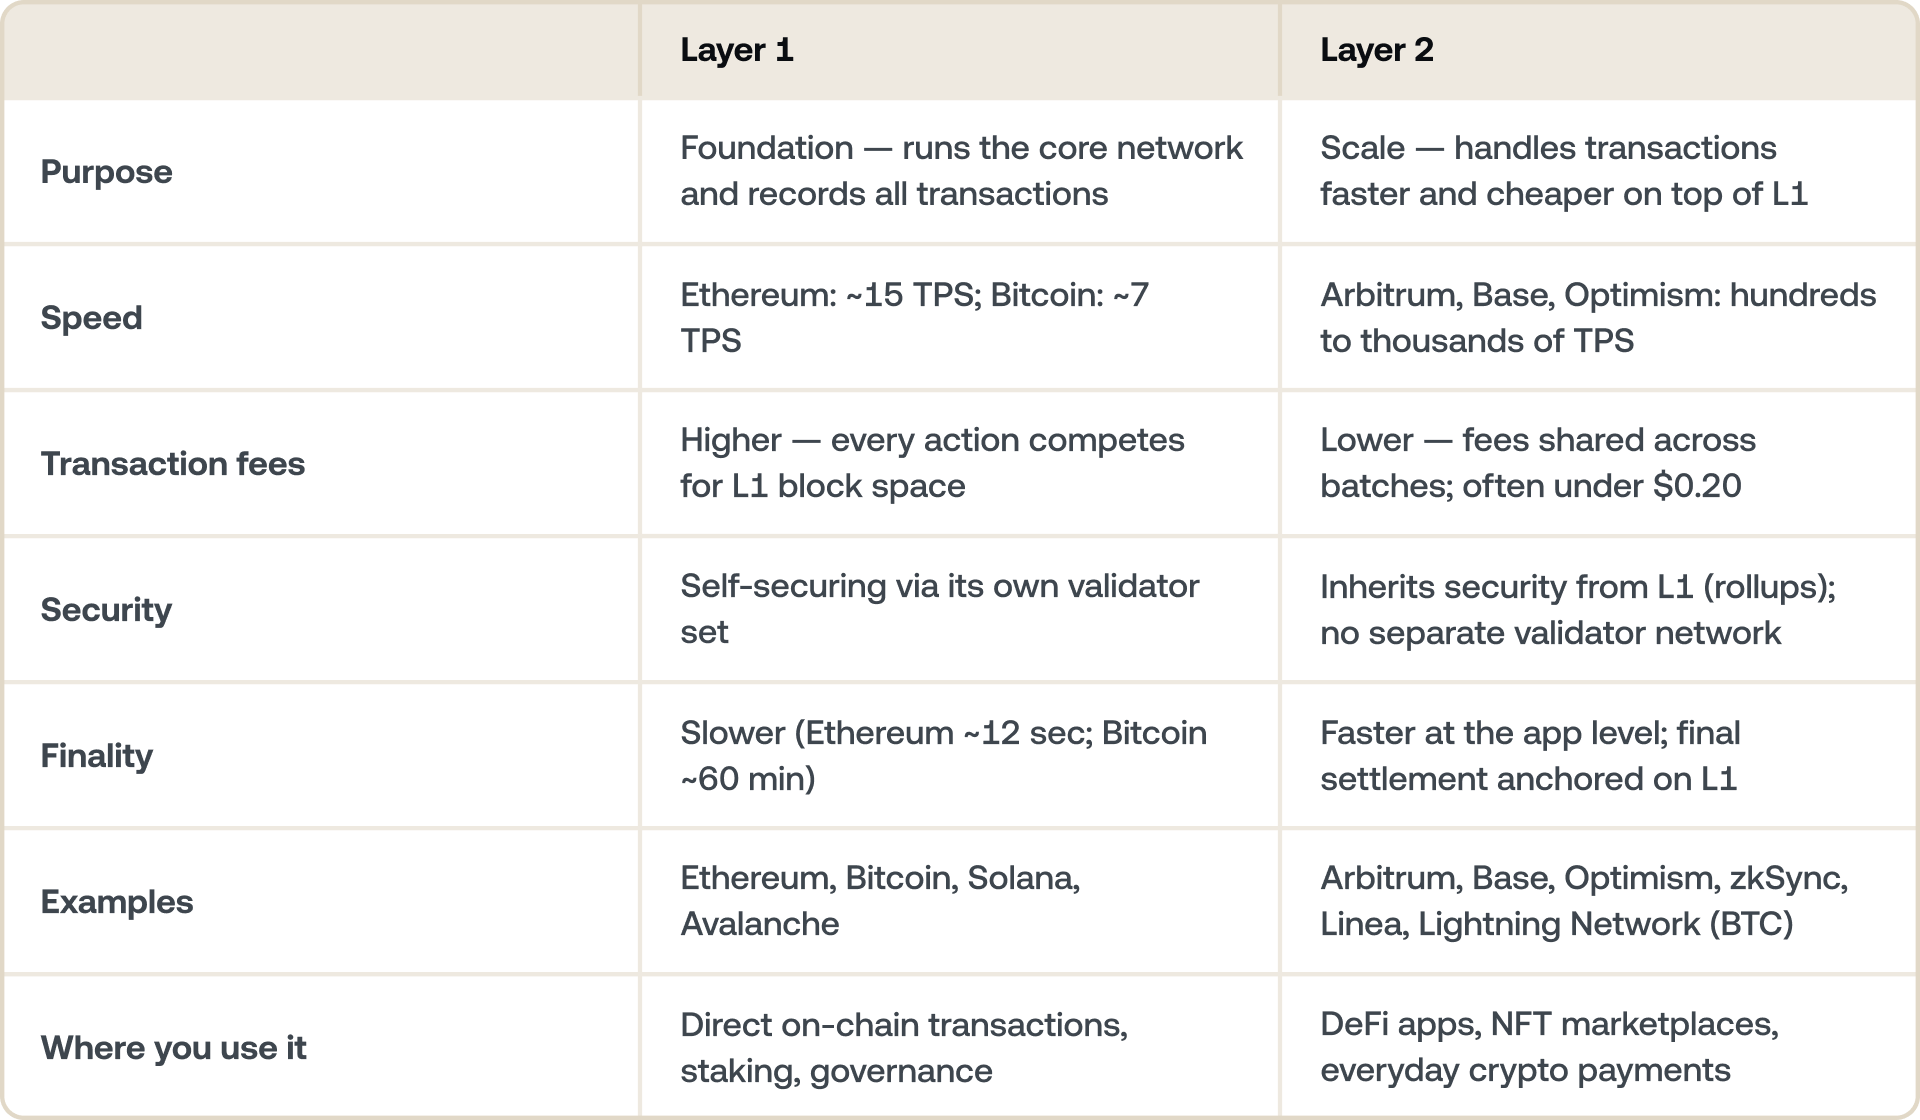Click the Transaction fees row label

coord(172,464)
